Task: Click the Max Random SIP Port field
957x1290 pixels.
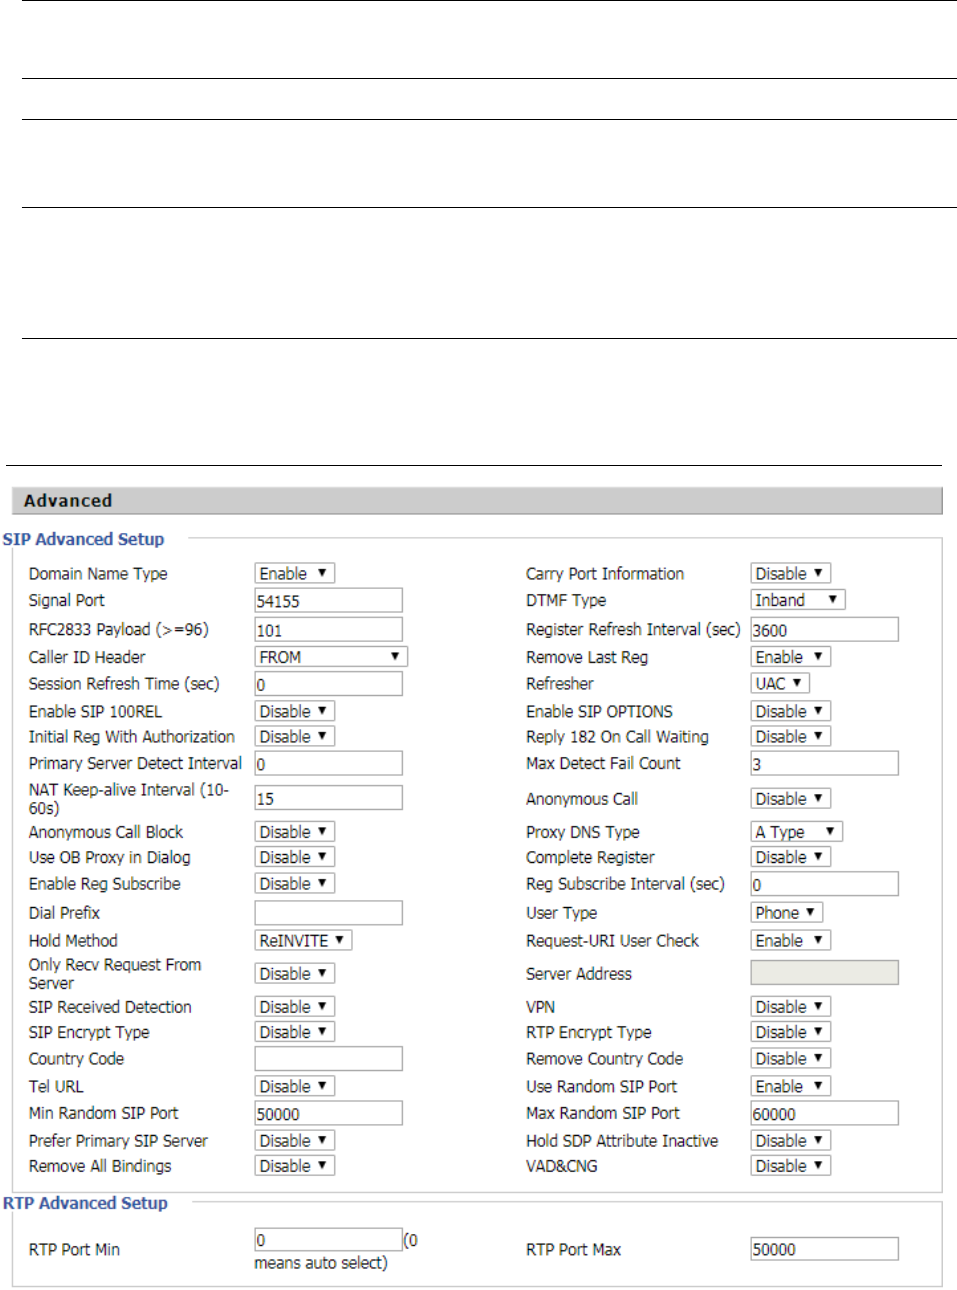Action: click(824, 1114)
